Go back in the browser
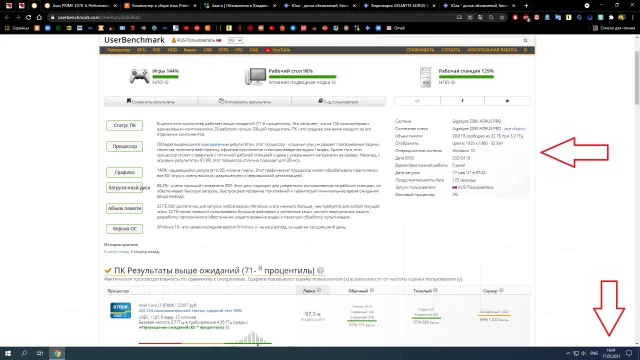Viewport: 640px width, 360px height. [x=7, y=18]
